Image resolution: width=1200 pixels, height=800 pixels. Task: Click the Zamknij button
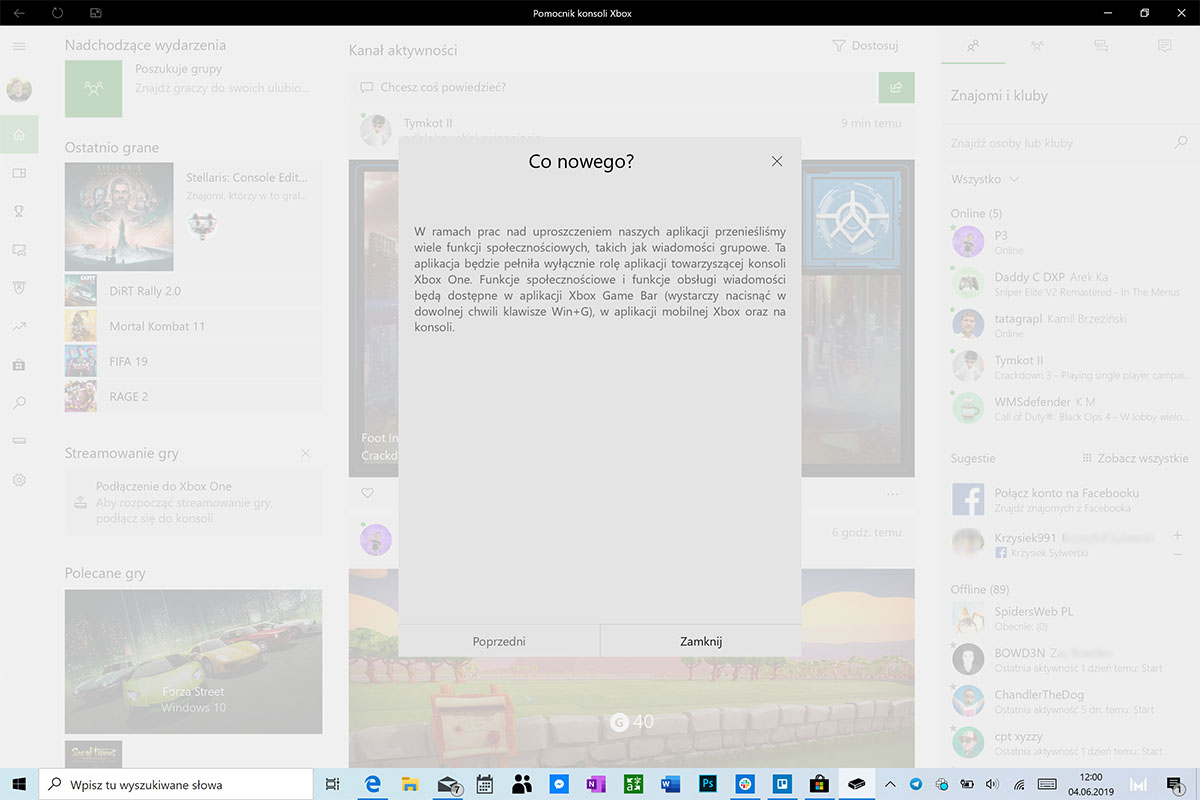pos(701,641)
